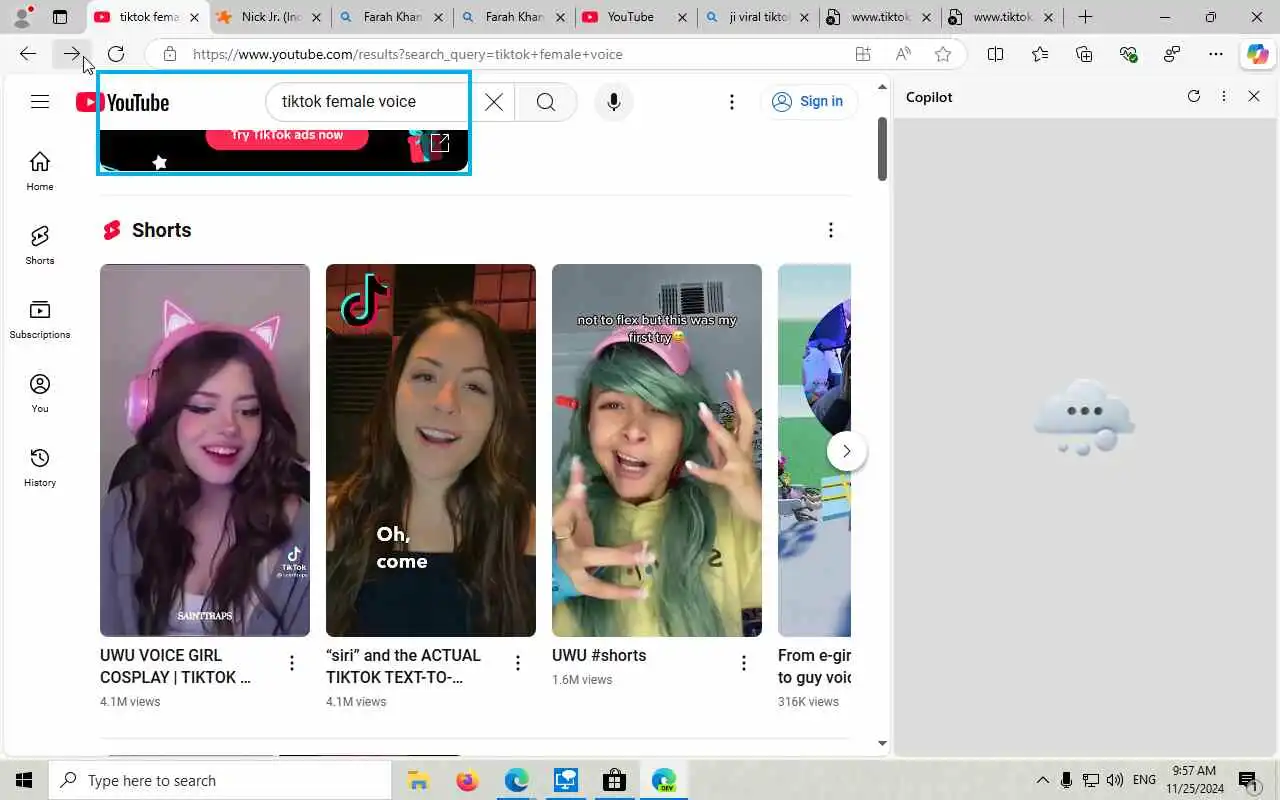1280x800 pixels.
Task: Open the UWU #shorts title
Action: point(599,655)
